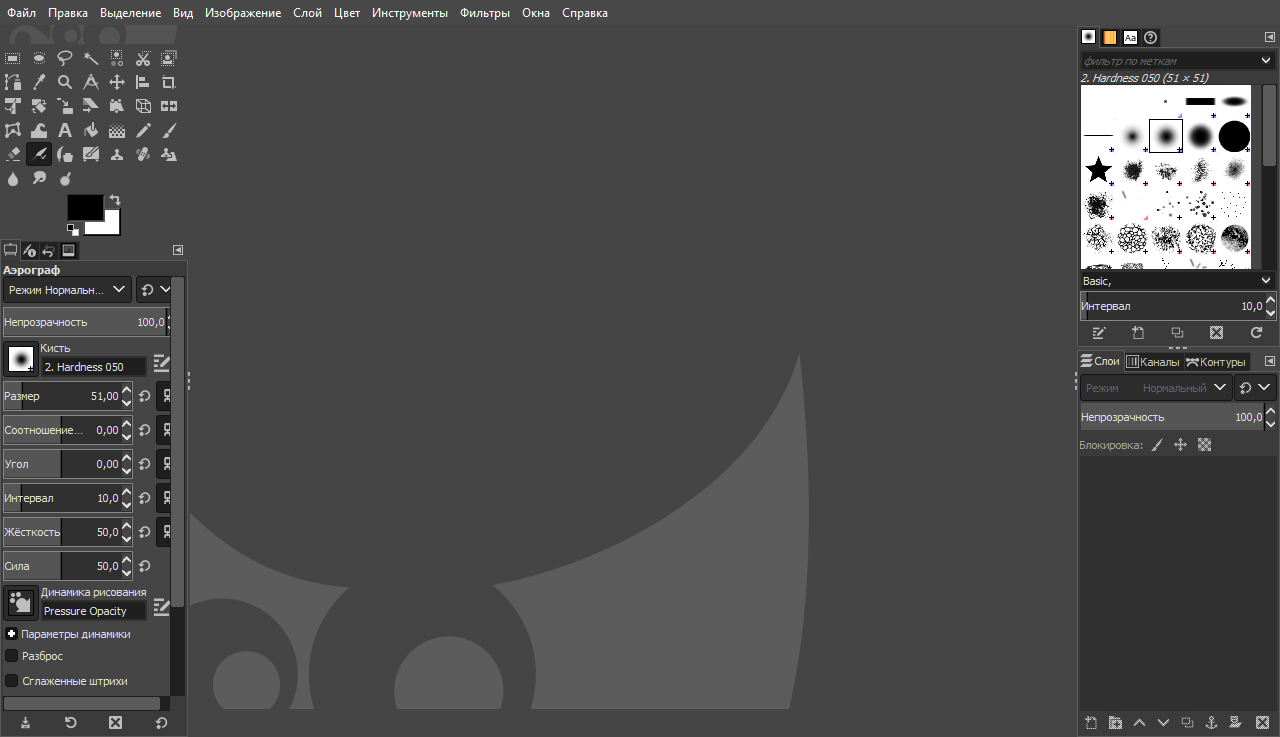Switch to the Fonts tab (Aa)

tap(1130, 37)
